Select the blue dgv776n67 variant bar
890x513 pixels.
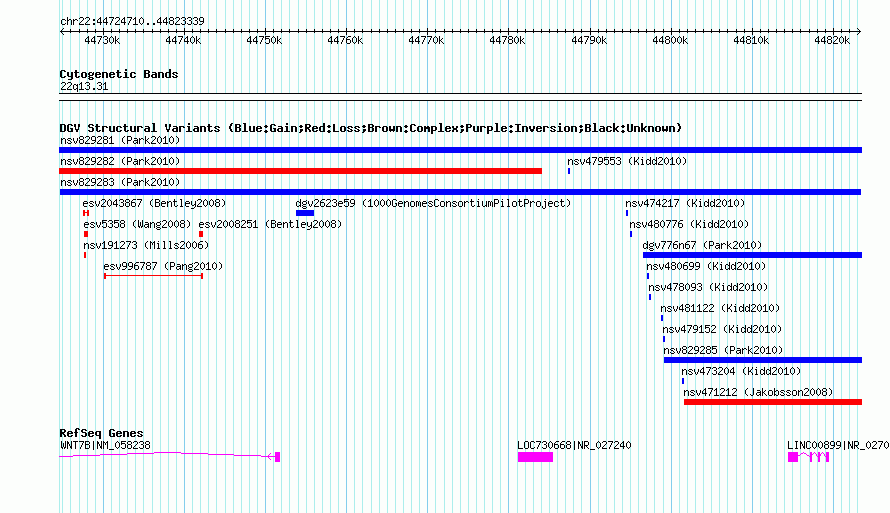[x=753, y=255]
